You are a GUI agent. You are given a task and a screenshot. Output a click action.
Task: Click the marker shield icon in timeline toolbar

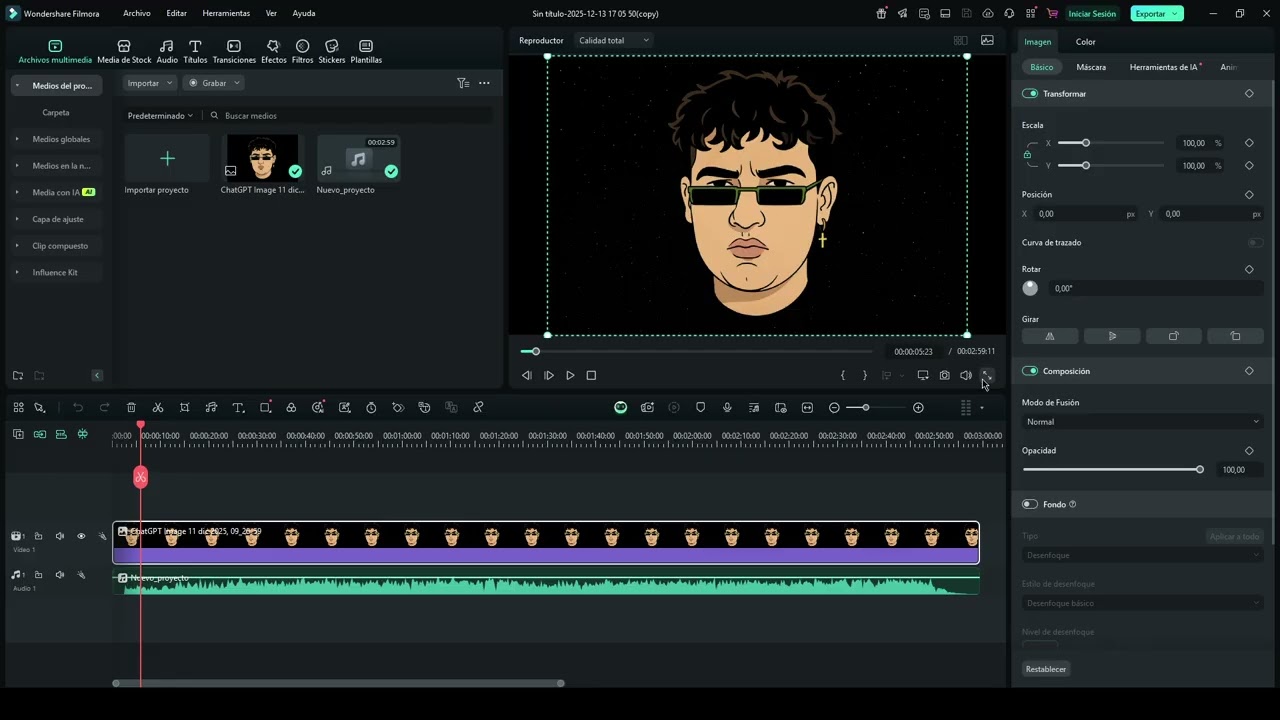click(x=700, y=408)
